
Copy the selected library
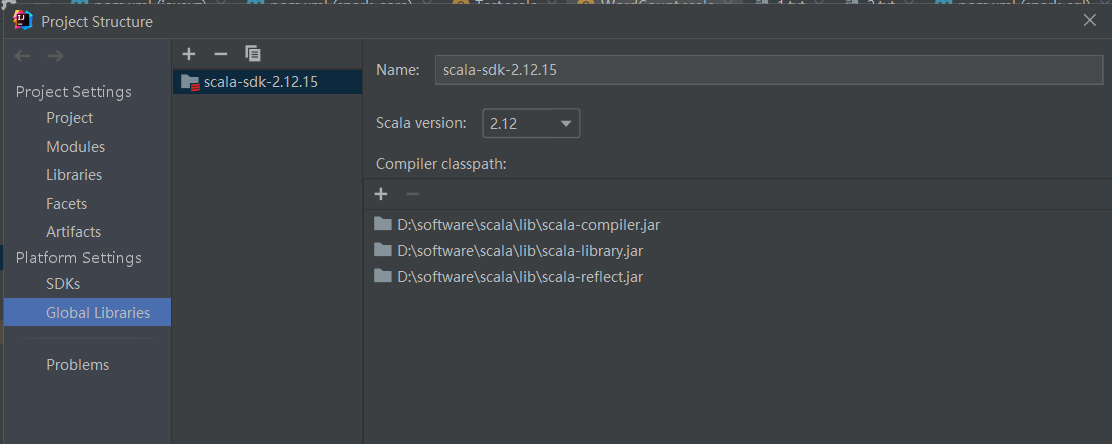252,53
